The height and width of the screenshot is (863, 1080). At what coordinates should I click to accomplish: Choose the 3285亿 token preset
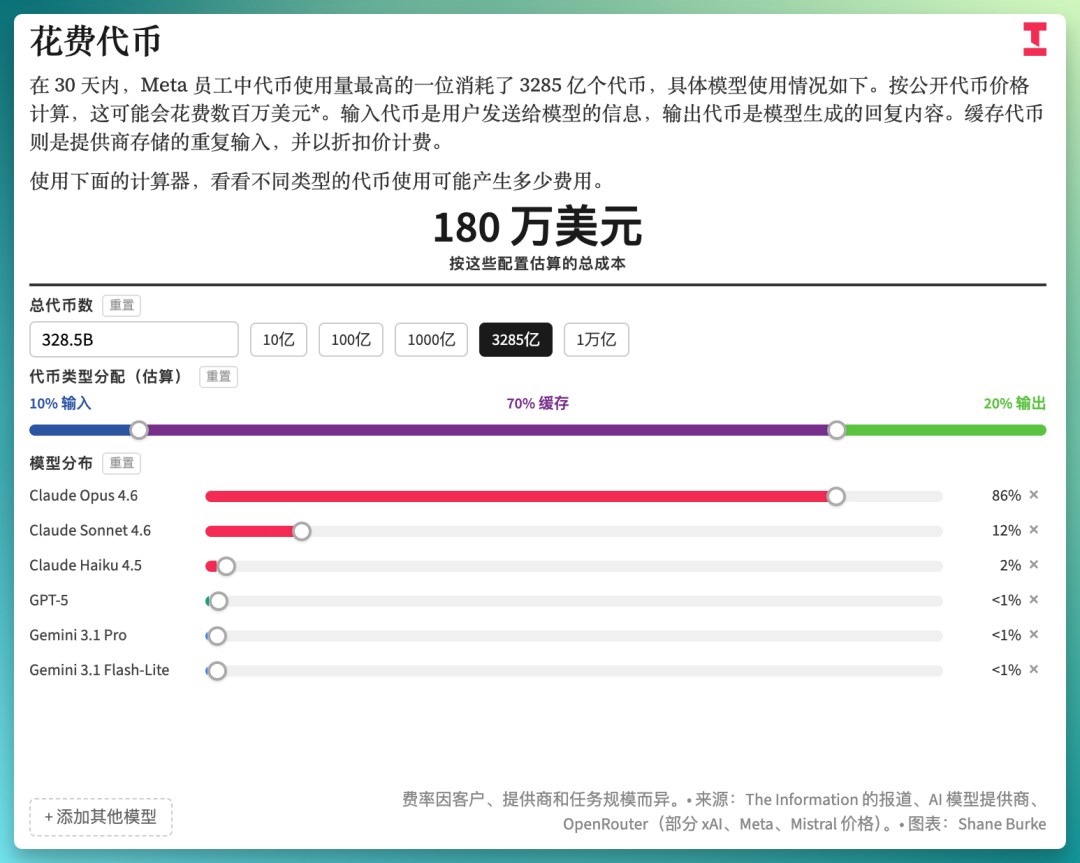pyautogui.click(x=515, y=340)
